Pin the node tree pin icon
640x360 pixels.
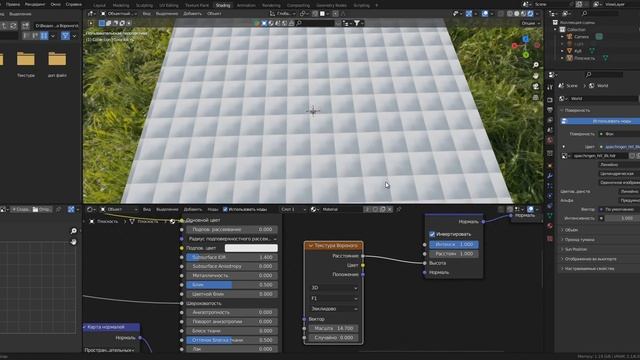tap(399, 209)
